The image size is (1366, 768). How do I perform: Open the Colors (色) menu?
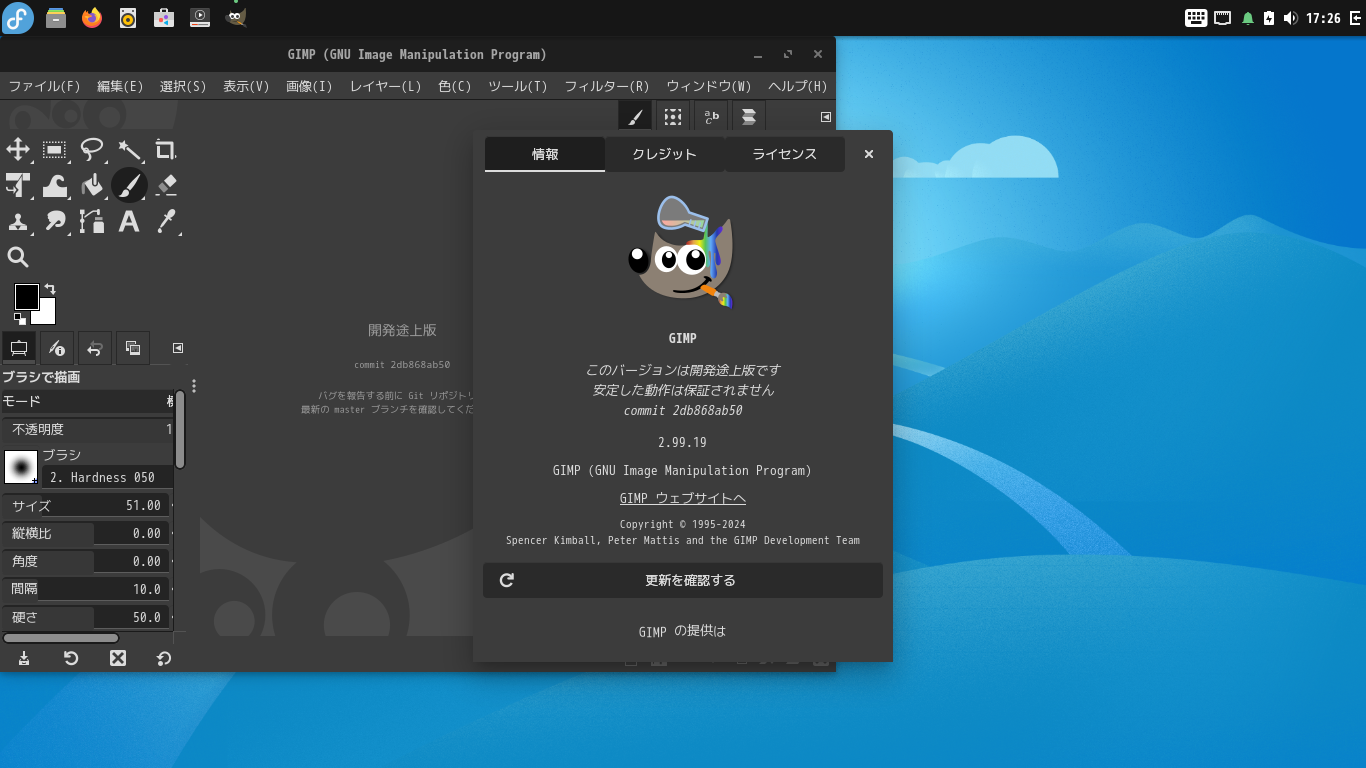(x=454, y=86)
